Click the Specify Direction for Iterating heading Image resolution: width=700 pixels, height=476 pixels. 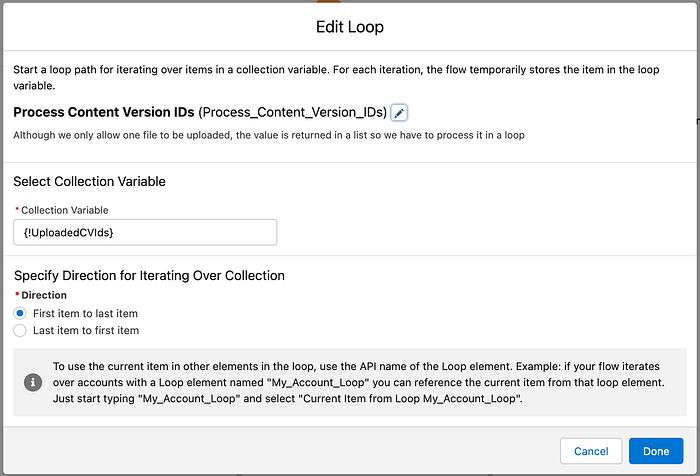coord(150,276)
